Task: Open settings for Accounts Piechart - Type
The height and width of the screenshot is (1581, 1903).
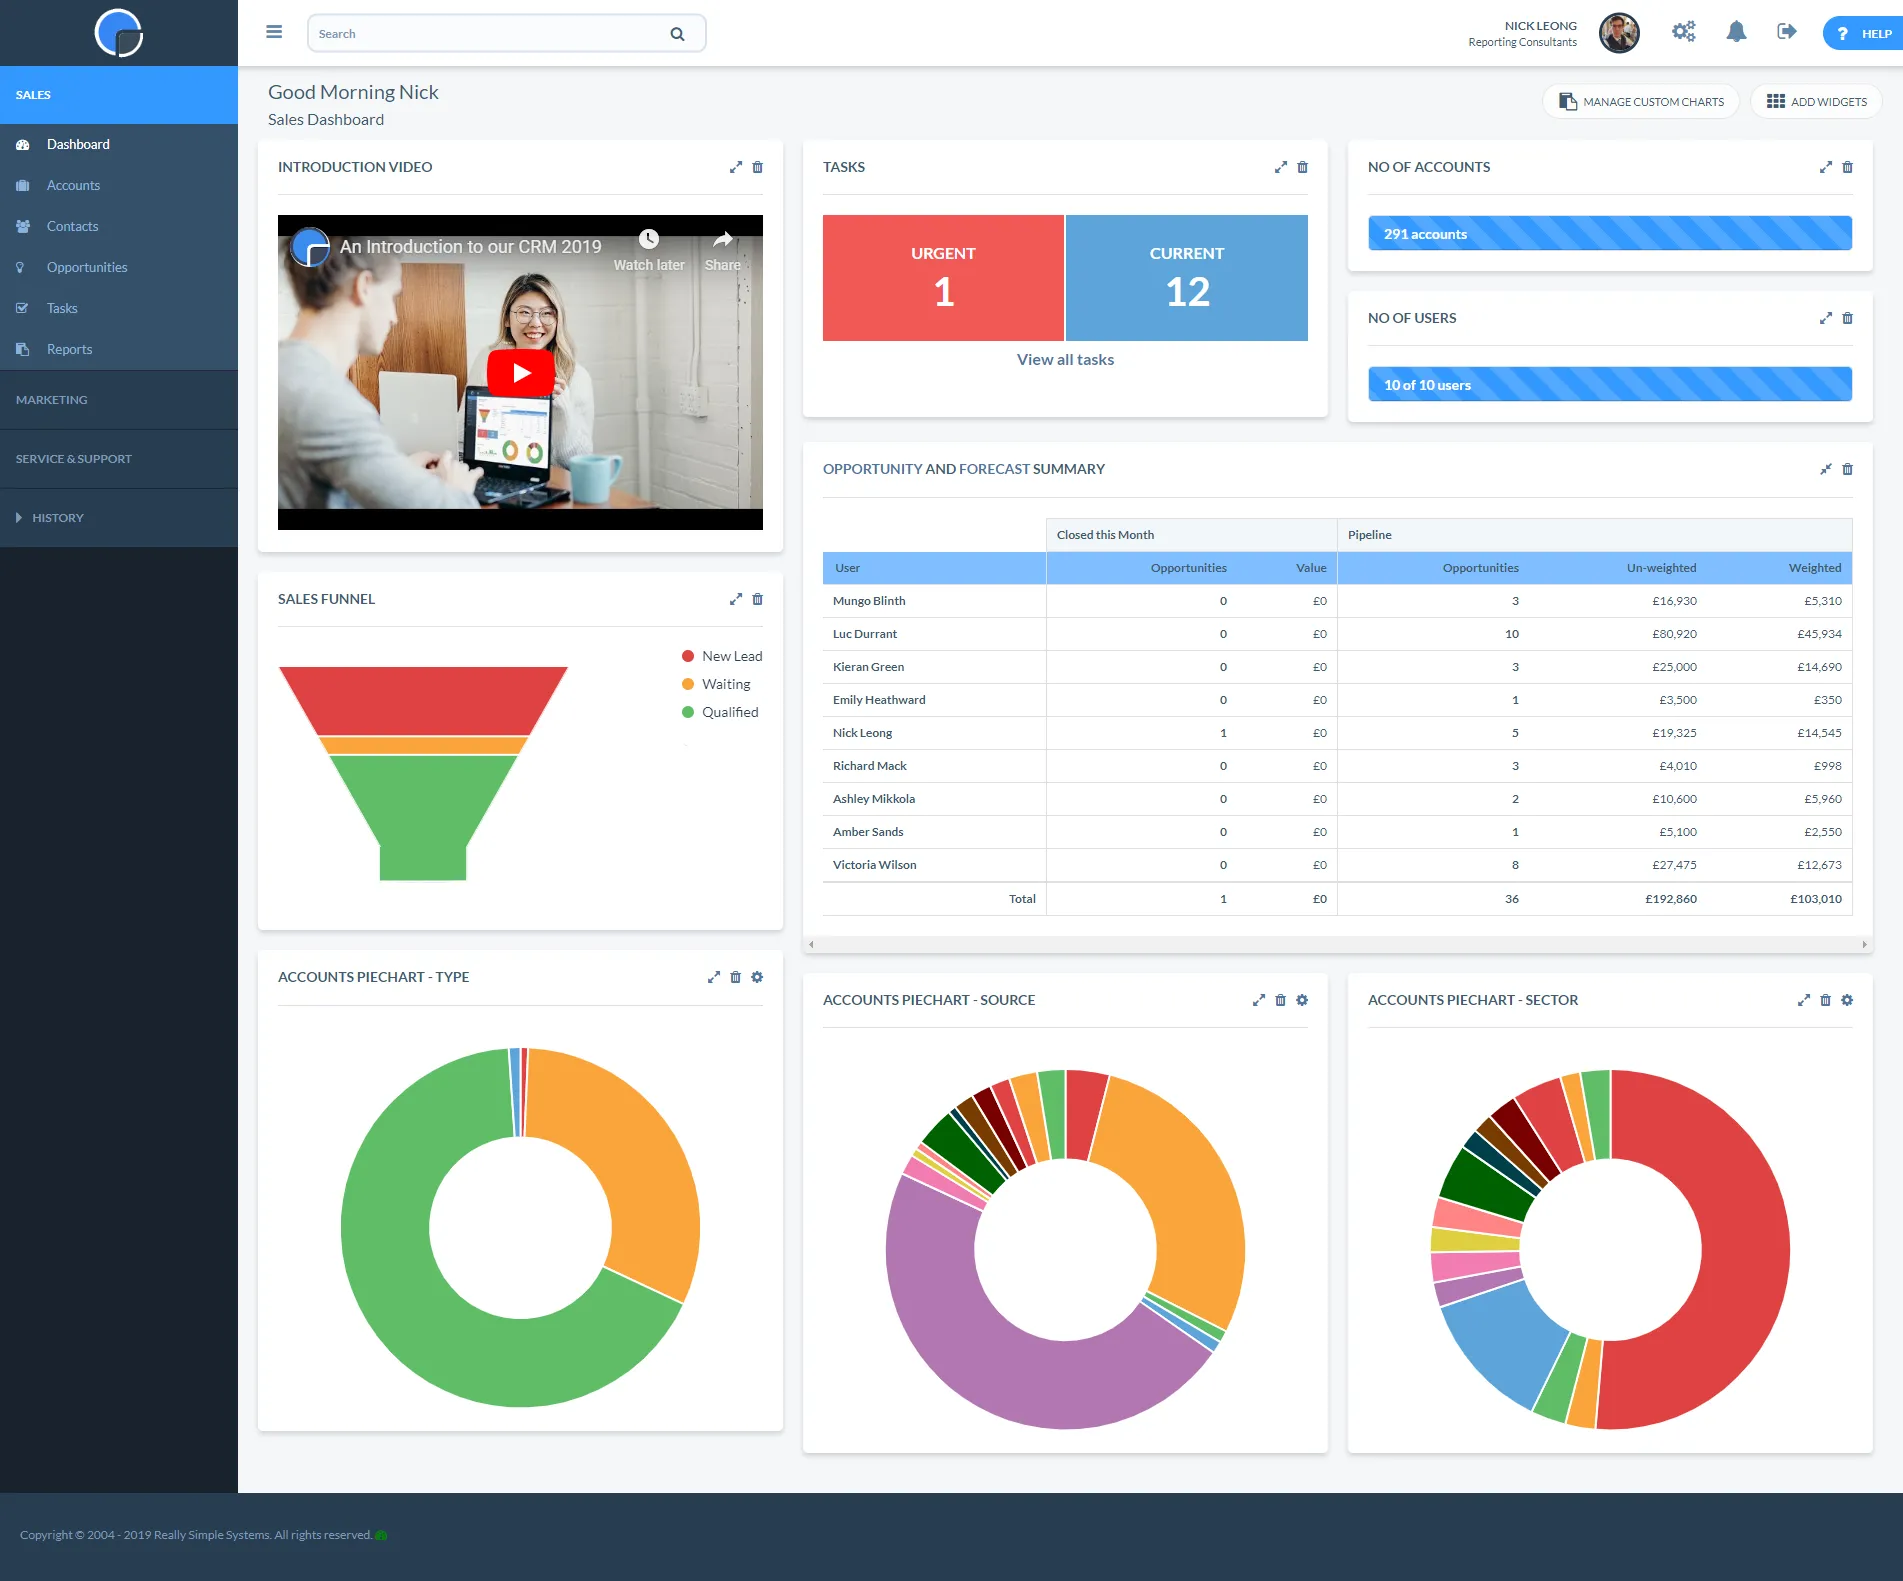Action: click(757, 977)
